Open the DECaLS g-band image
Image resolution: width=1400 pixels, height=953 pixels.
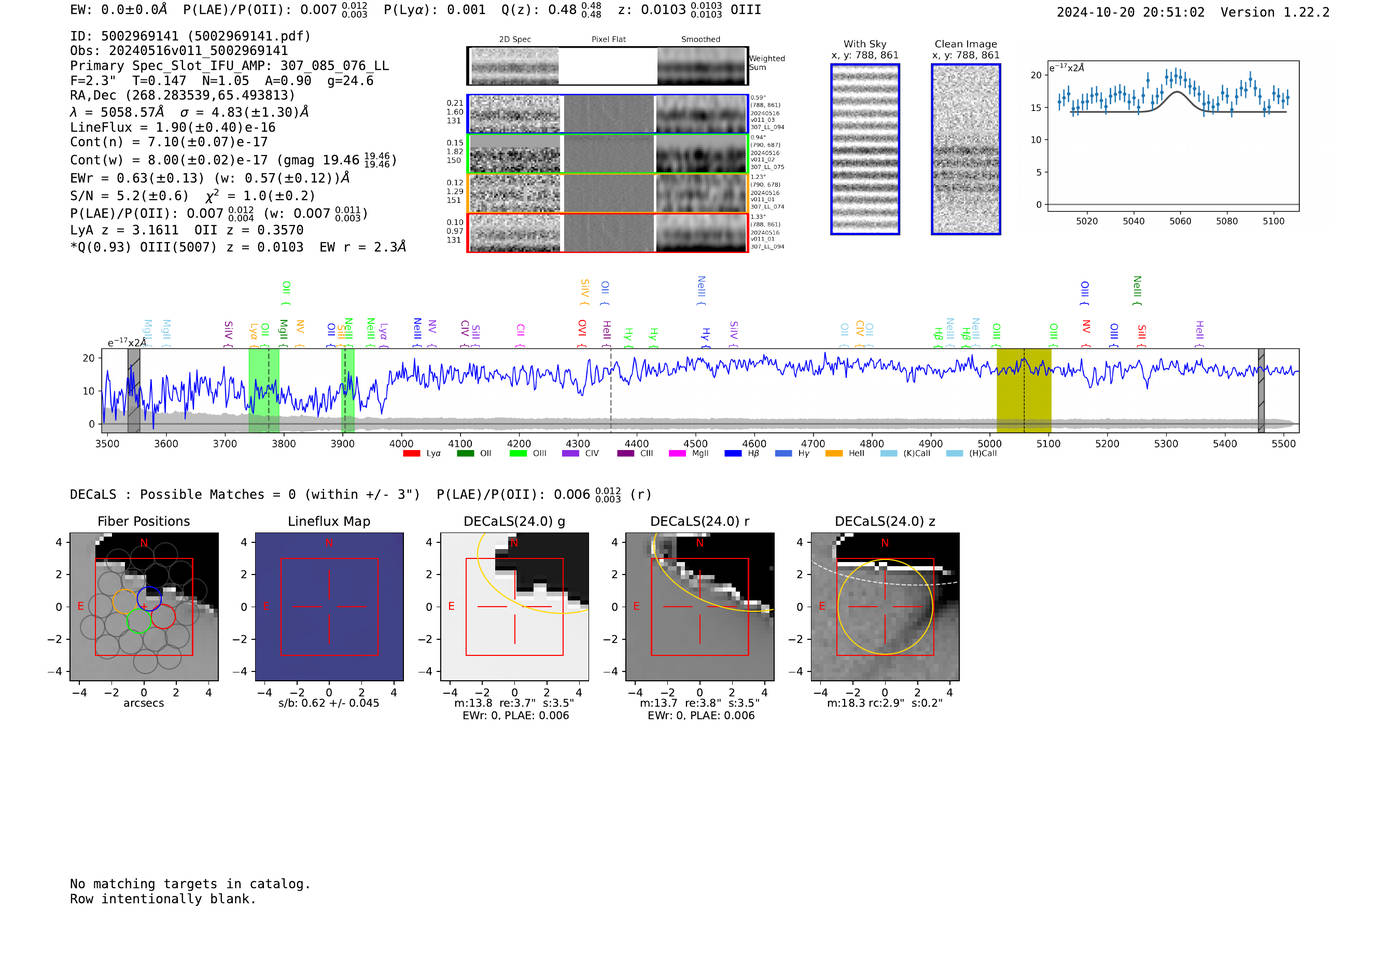(515, 607)
